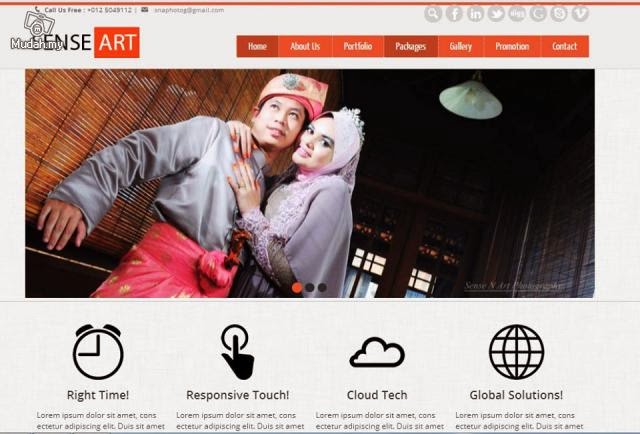Click the Cloud Tech heading
Viewport: 640px width, 434px height.
pos(377,395)
